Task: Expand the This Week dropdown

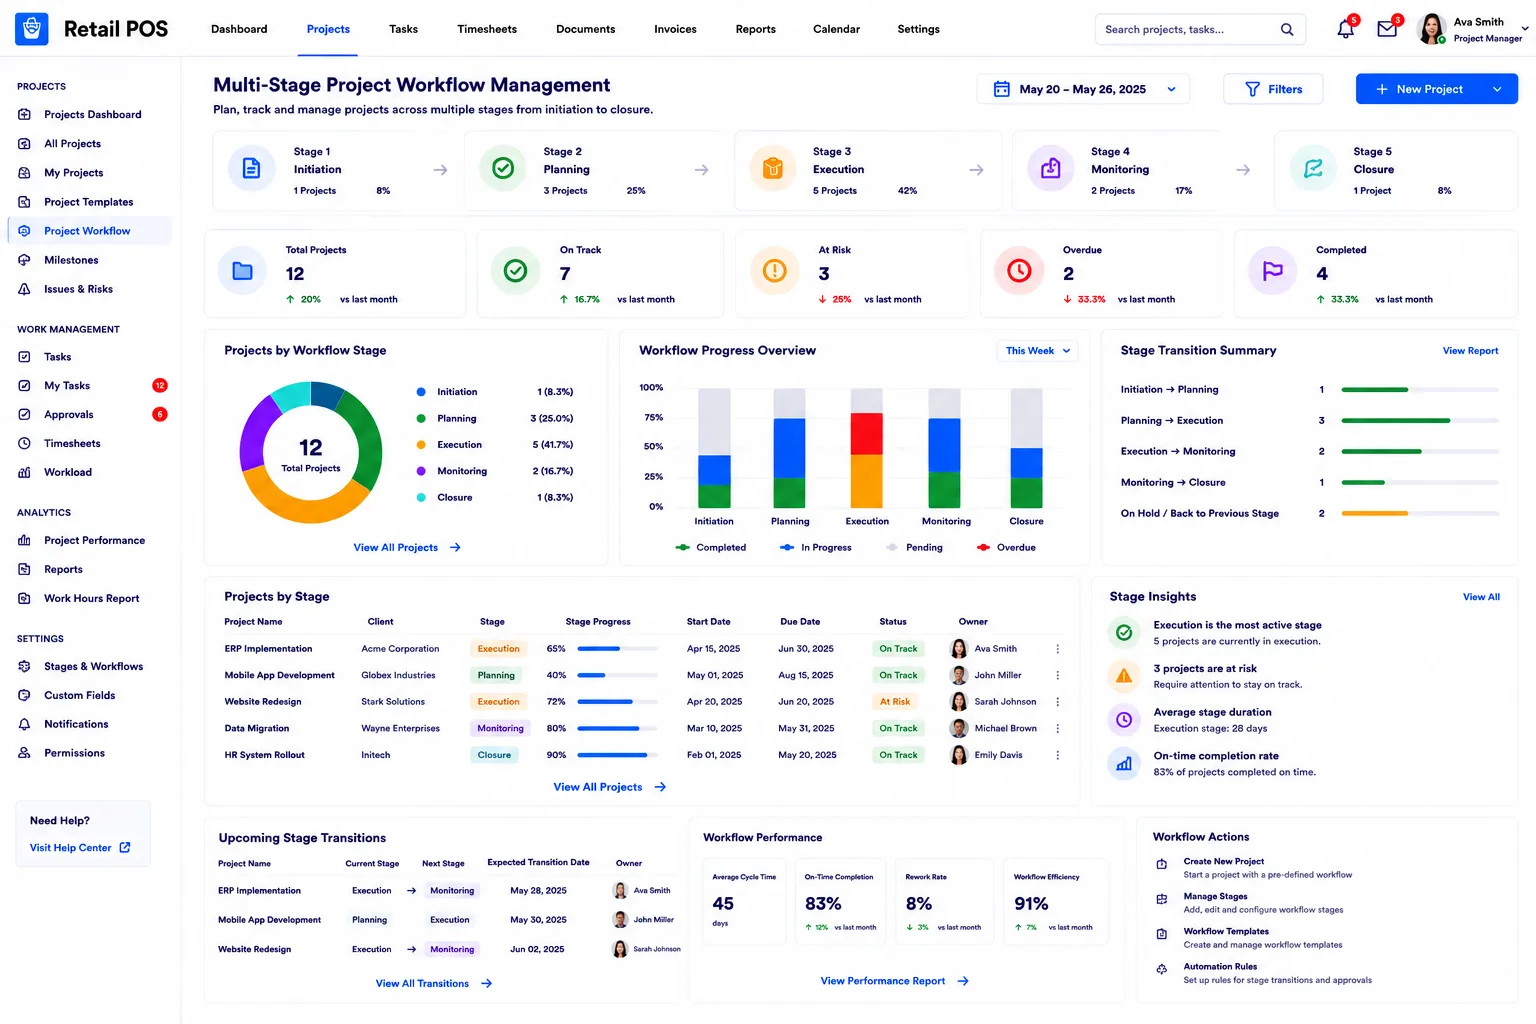Action: 1037,351
